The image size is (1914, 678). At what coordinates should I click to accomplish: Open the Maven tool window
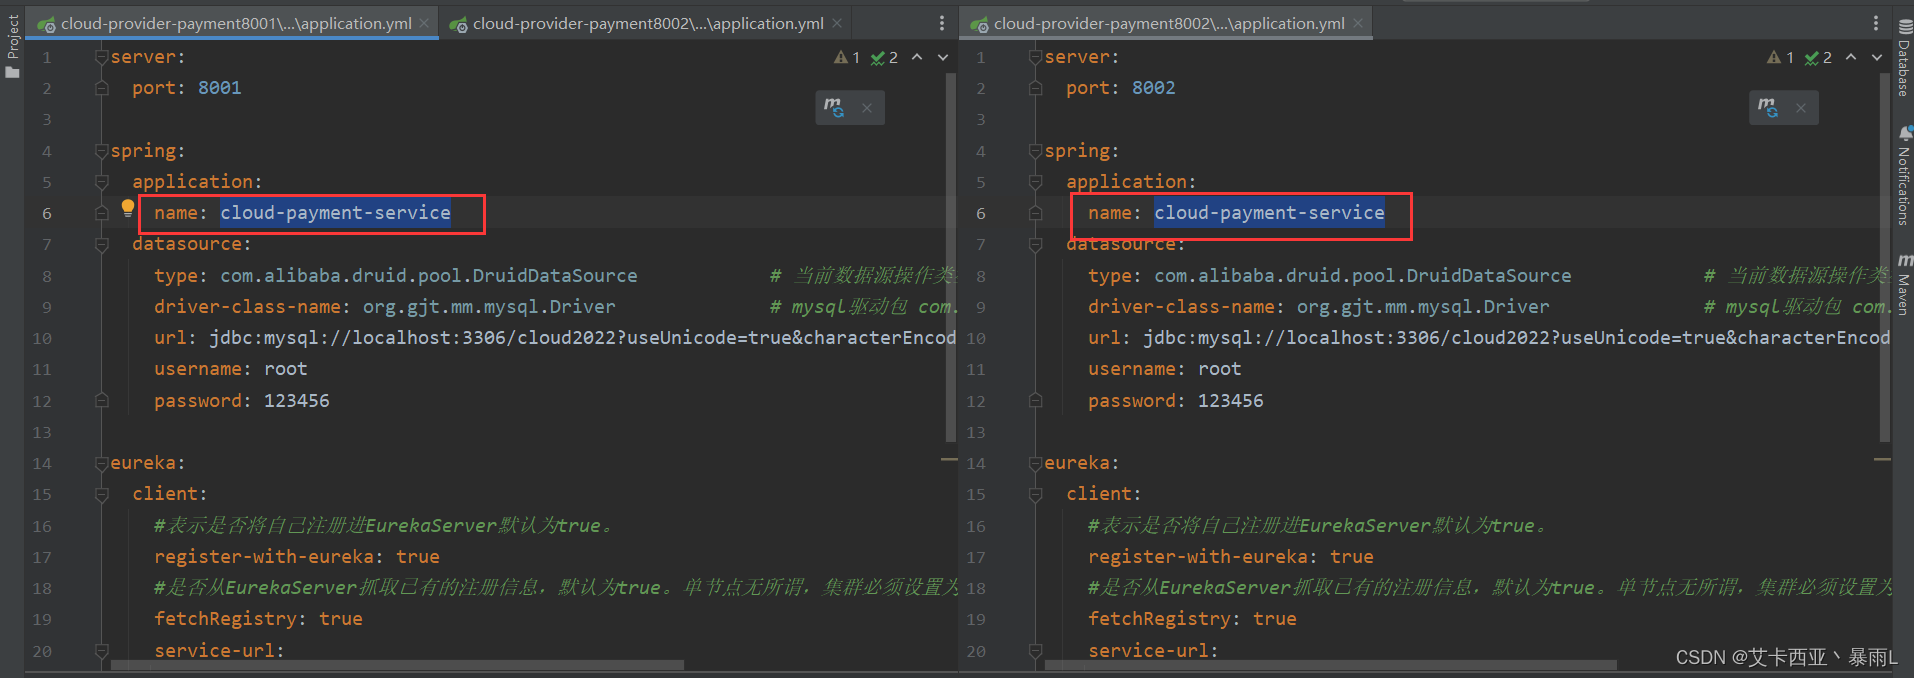click(1903, 285)
